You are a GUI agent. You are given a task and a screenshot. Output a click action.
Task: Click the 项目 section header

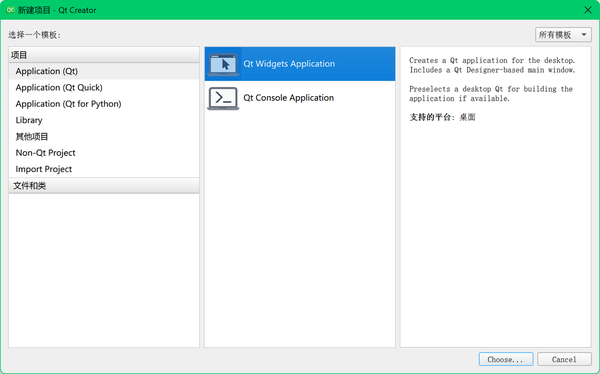pyautogui.click(x=104, y=55)
